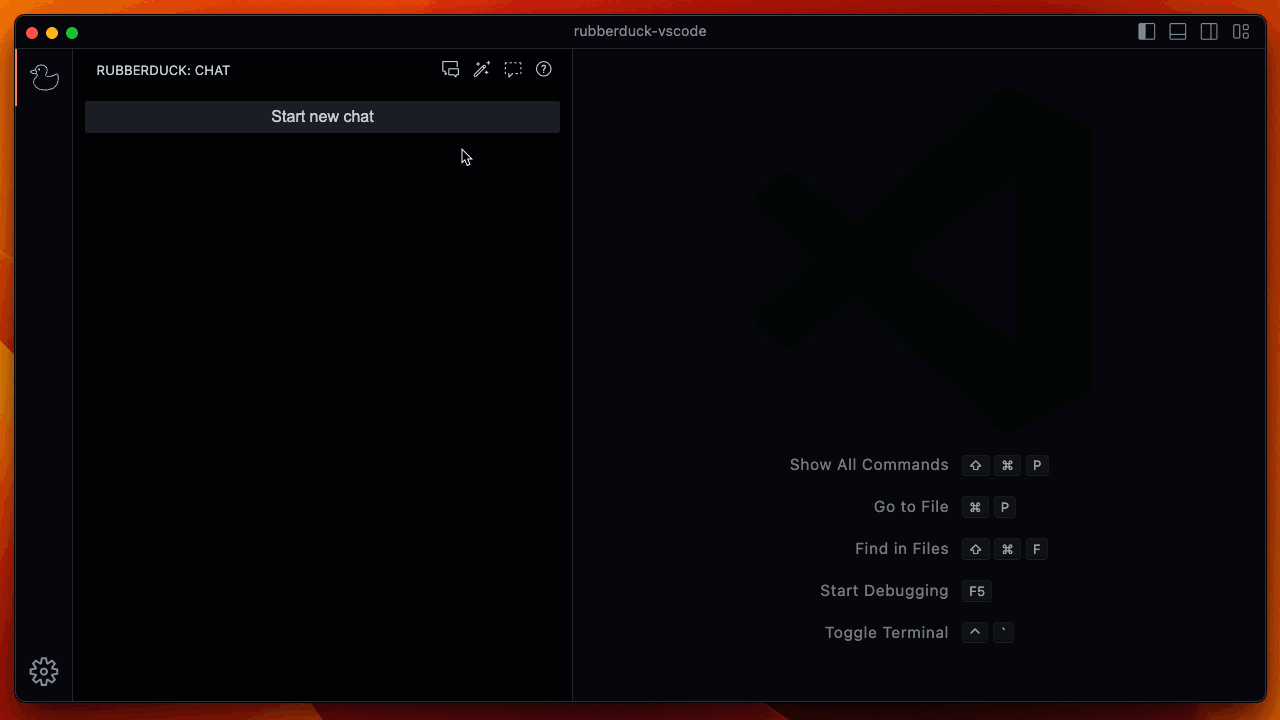This screenshot has height=720, width=1280.
Task: Toggle the bottom panel visibility
Action: click(1178, 32)
